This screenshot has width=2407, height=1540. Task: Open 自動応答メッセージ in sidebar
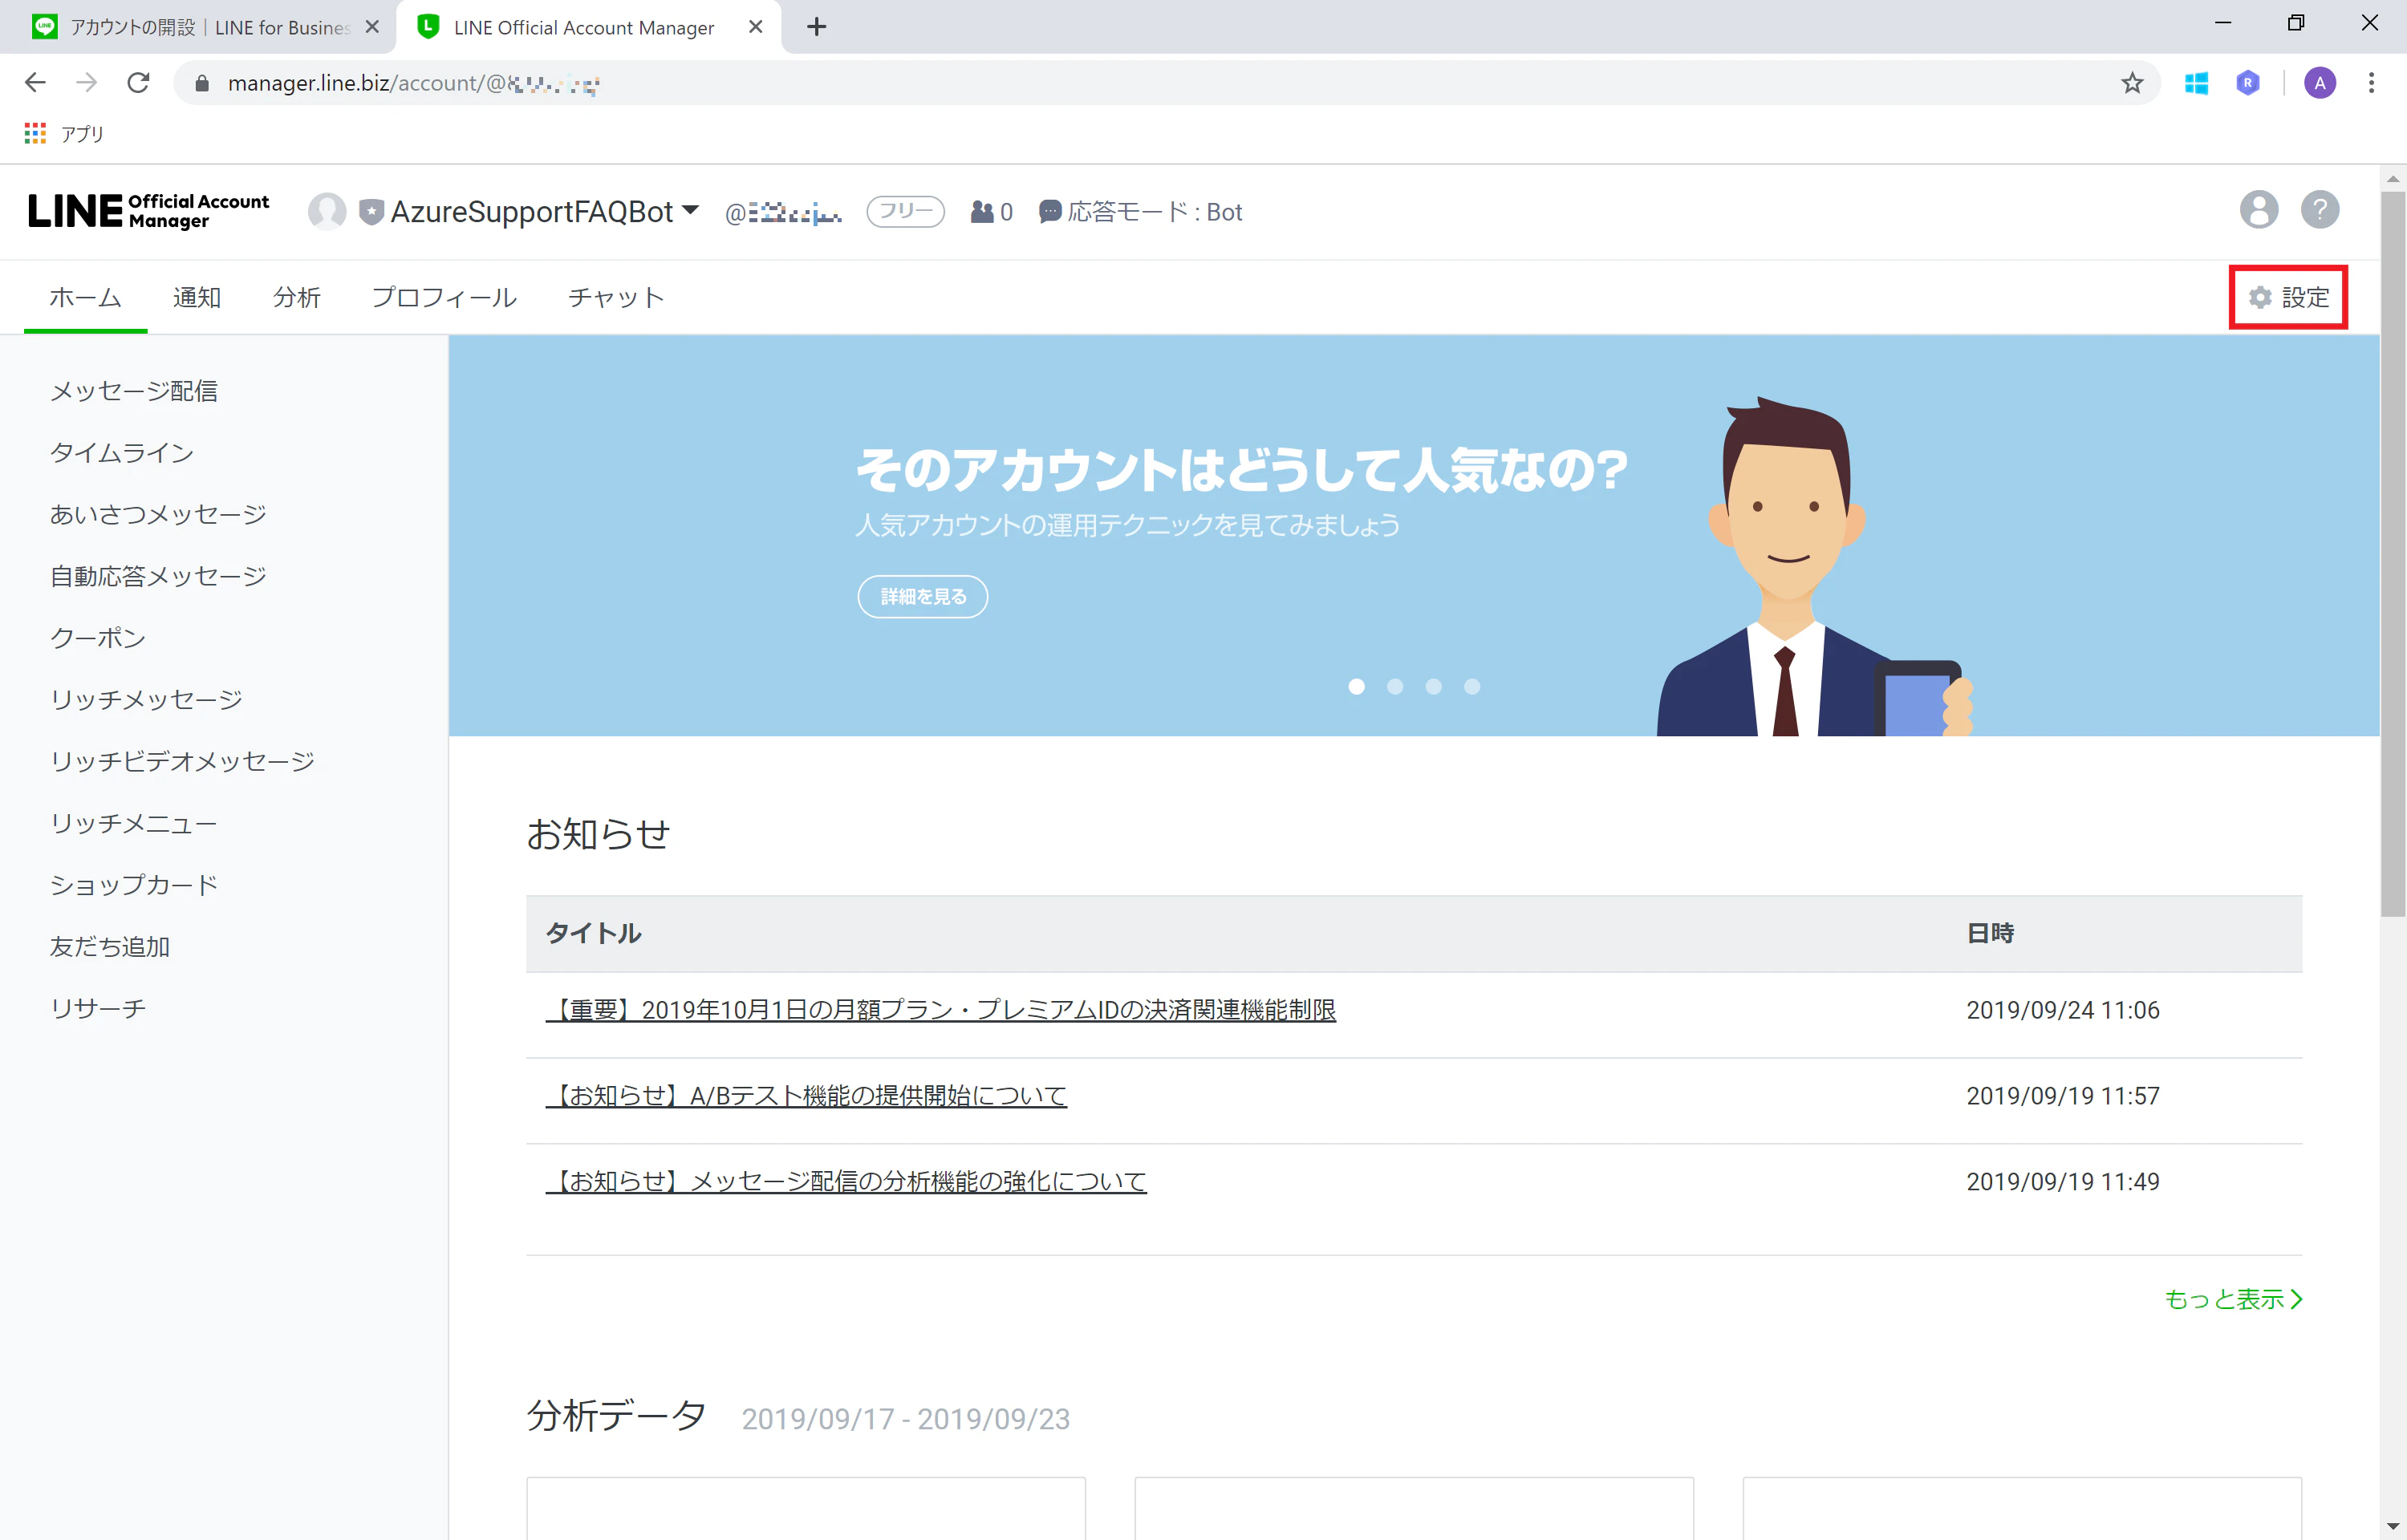158,576
